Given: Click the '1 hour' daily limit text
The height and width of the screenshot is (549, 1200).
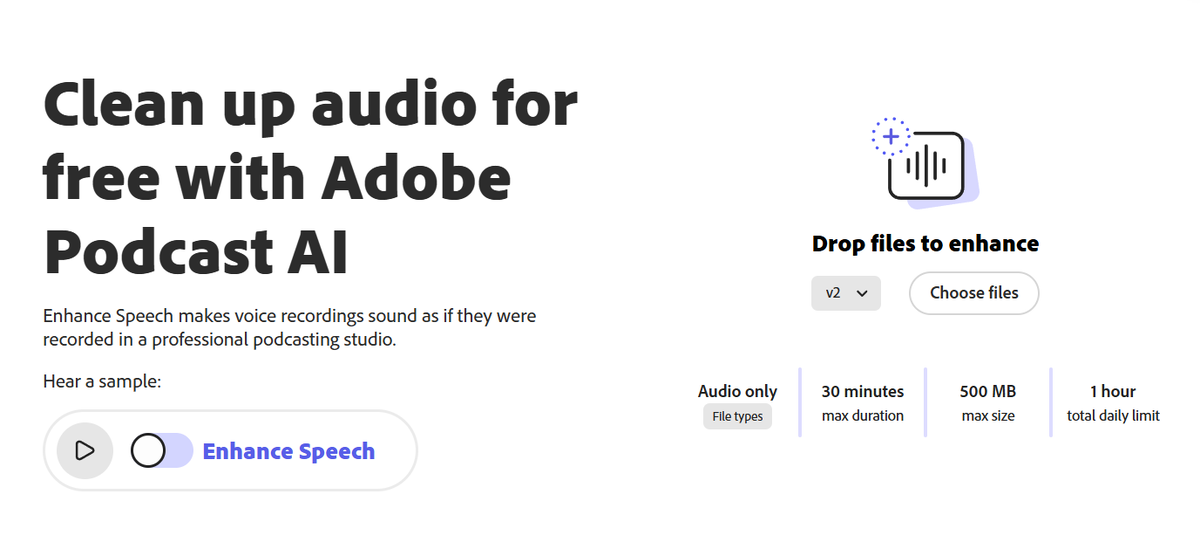Looking at the screenshot, I should click(1113, 391).
